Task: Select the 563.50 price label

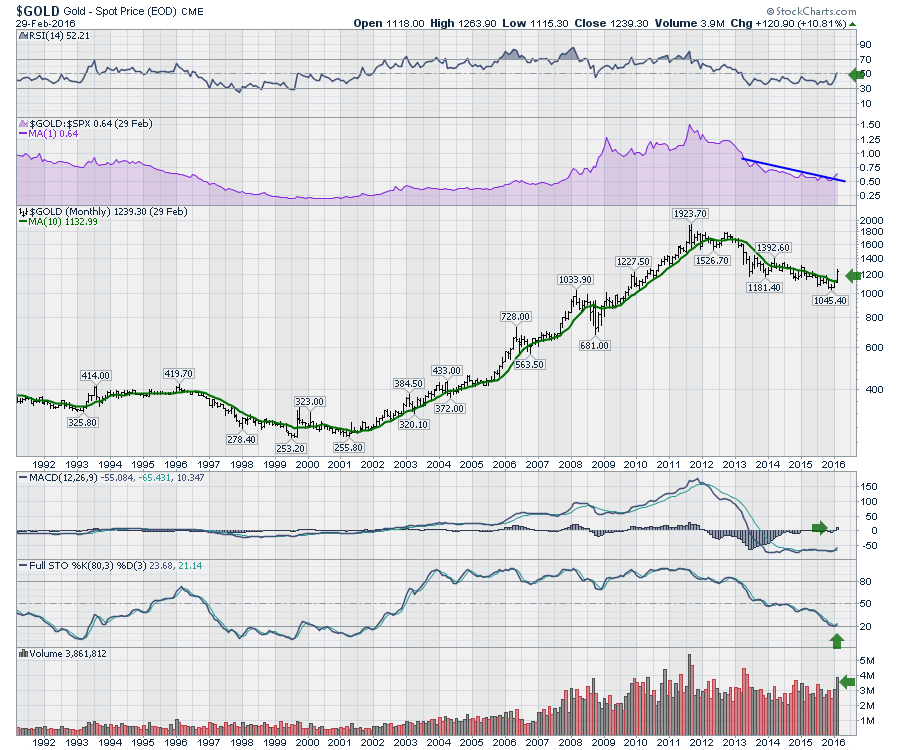Action: click(529, 365)
